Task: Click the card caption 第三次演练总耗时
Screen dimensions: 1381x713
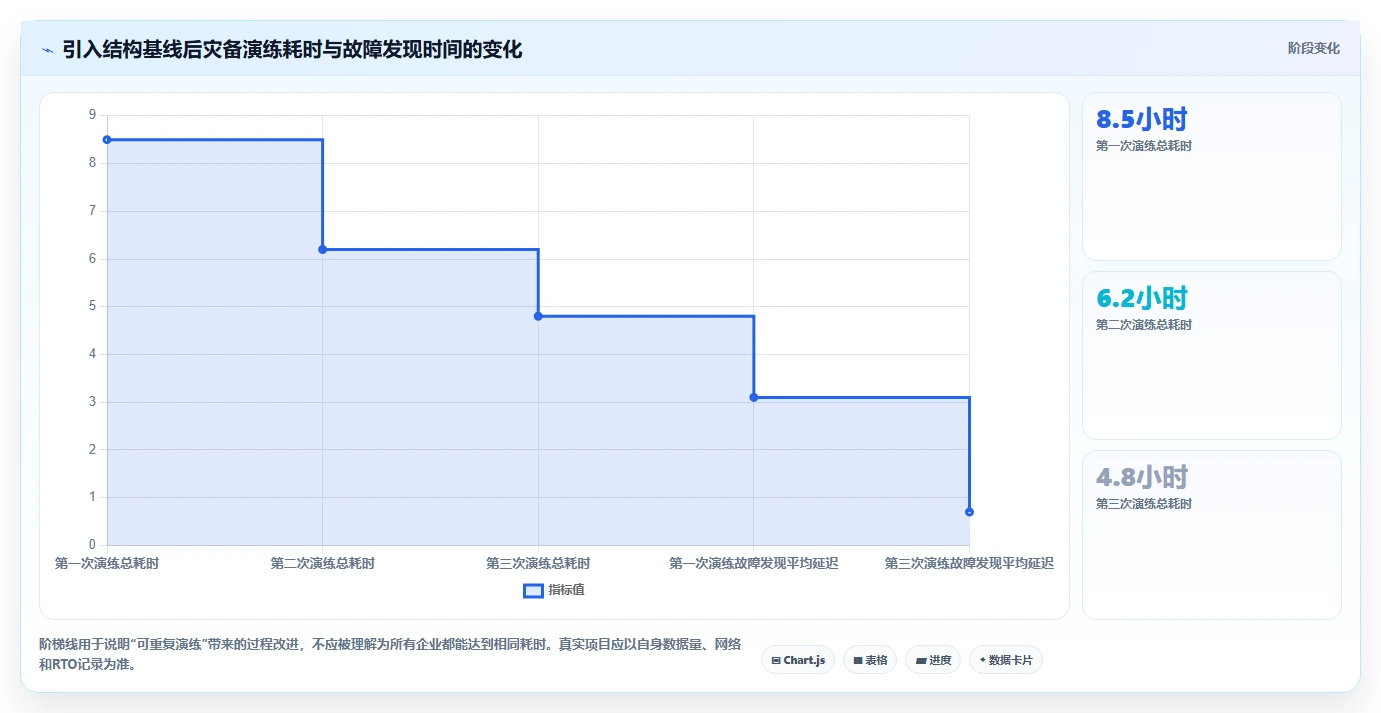Action: (x=1144, y=504)
